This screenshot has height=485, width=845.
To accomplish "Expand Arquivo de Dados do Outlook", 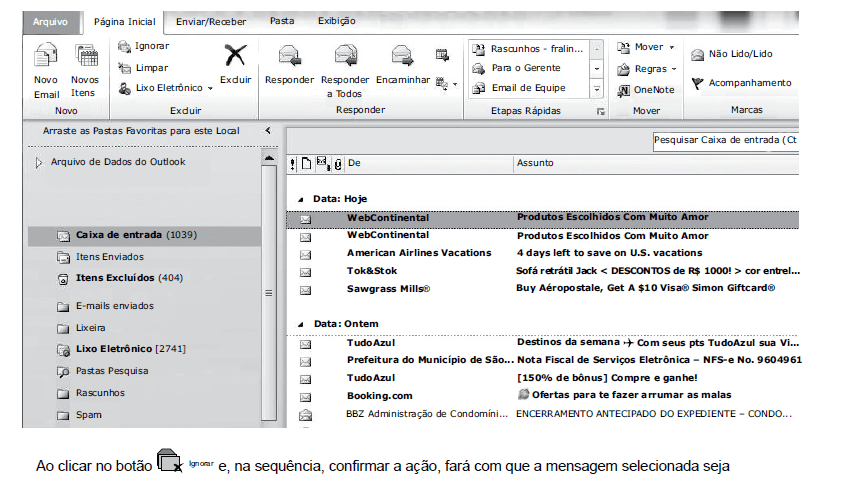I will [x=38, y=162].
